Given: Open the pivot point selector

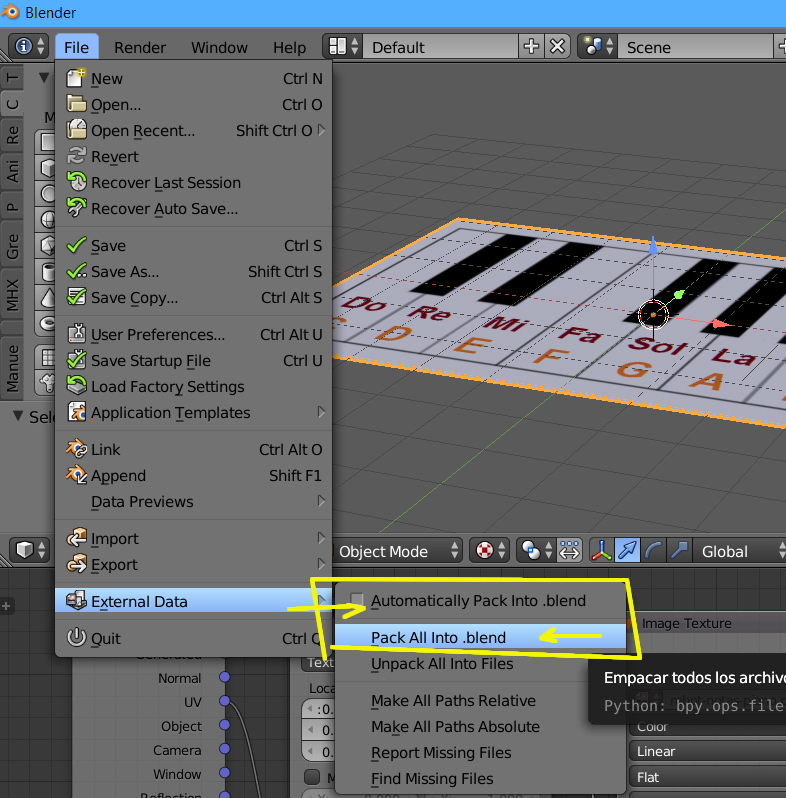Looking at the screenshot, I should click(x=536, y=551).
